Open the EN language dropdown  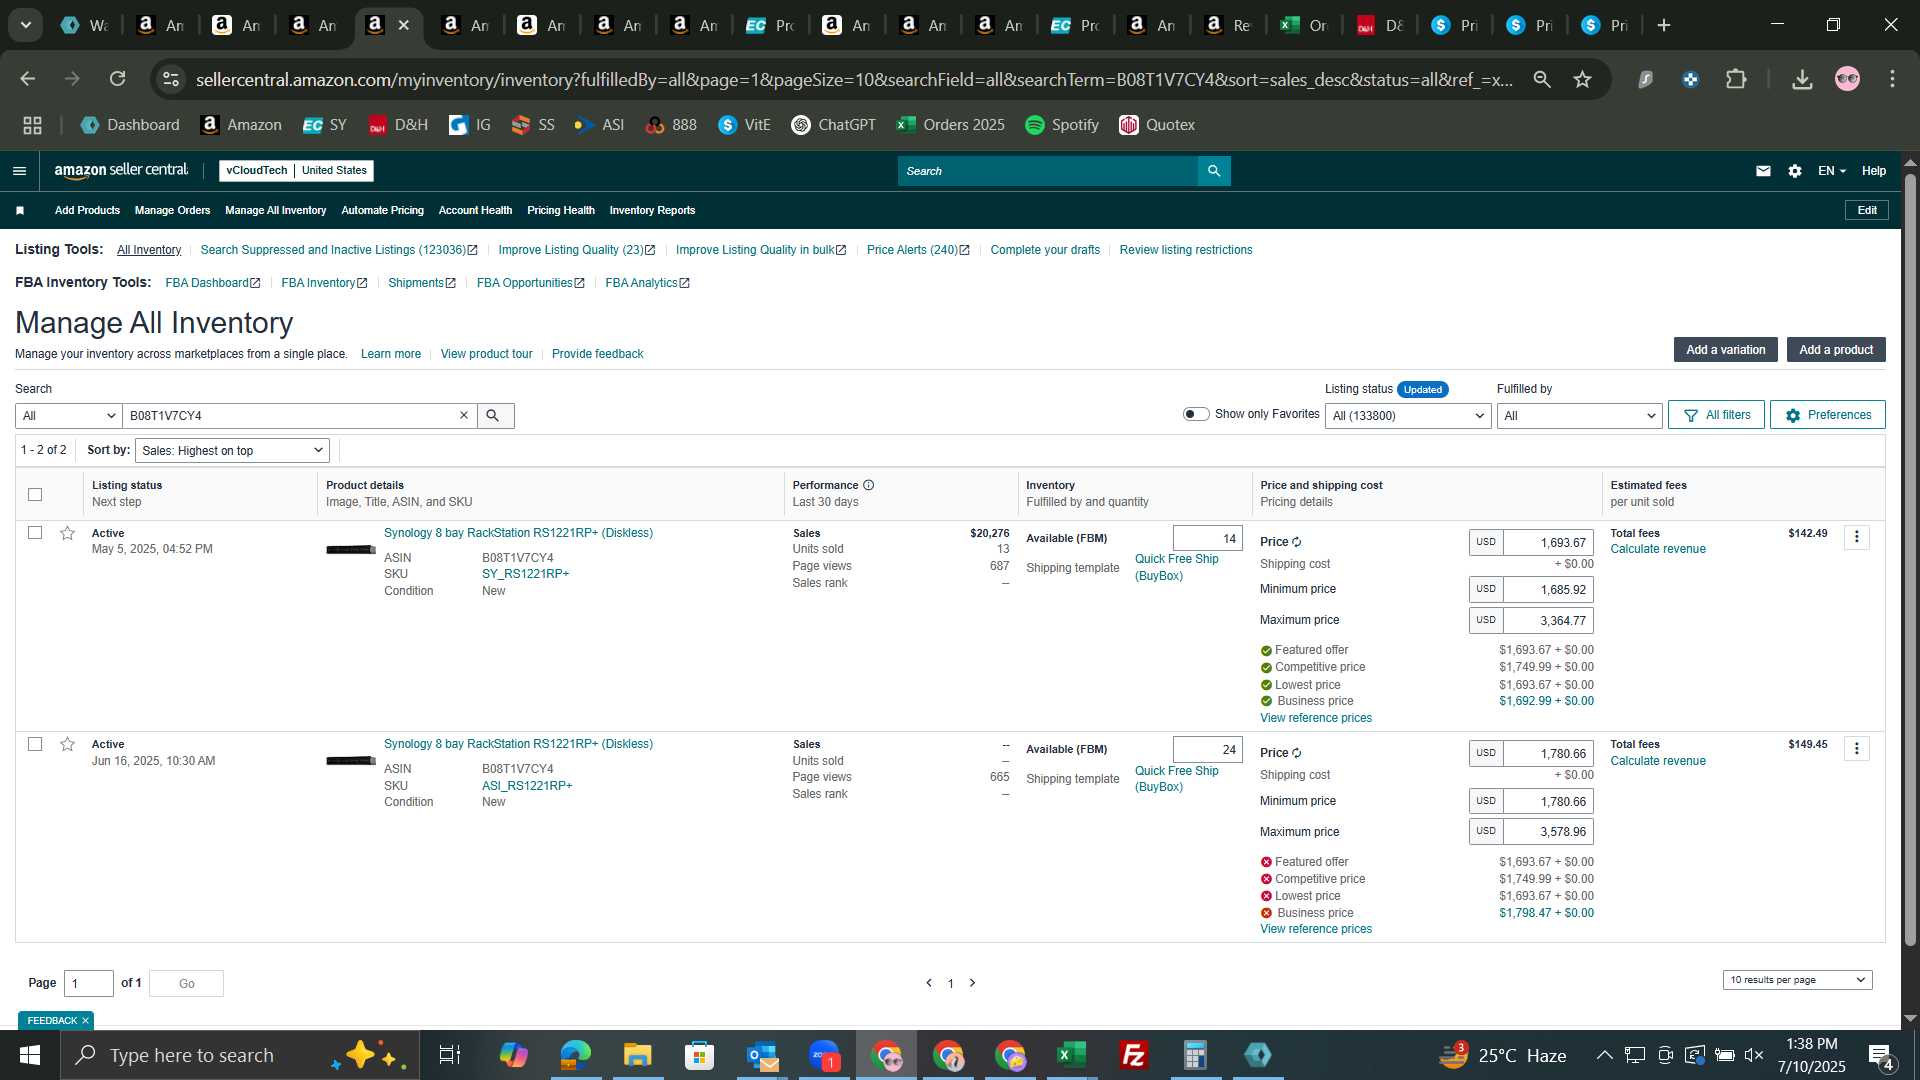[1831, 171]
